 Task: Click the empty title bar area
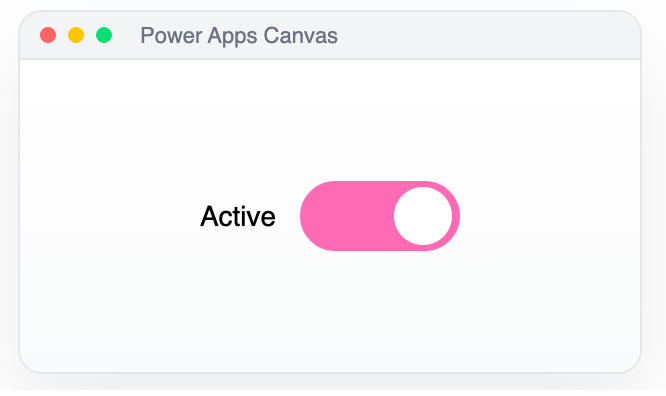tap(488, 35)
